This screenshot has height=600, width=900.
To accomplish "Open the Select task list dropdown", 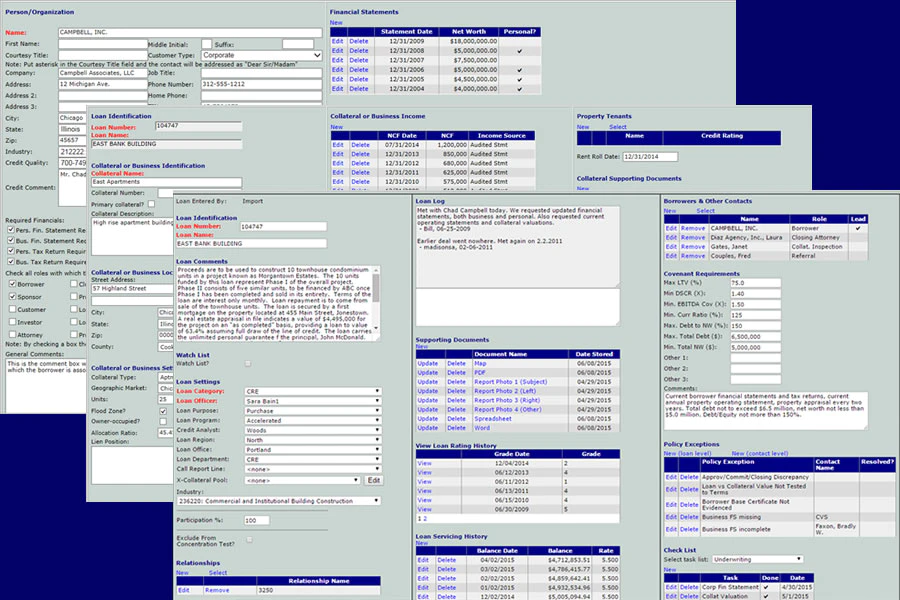I will (758, 559).
